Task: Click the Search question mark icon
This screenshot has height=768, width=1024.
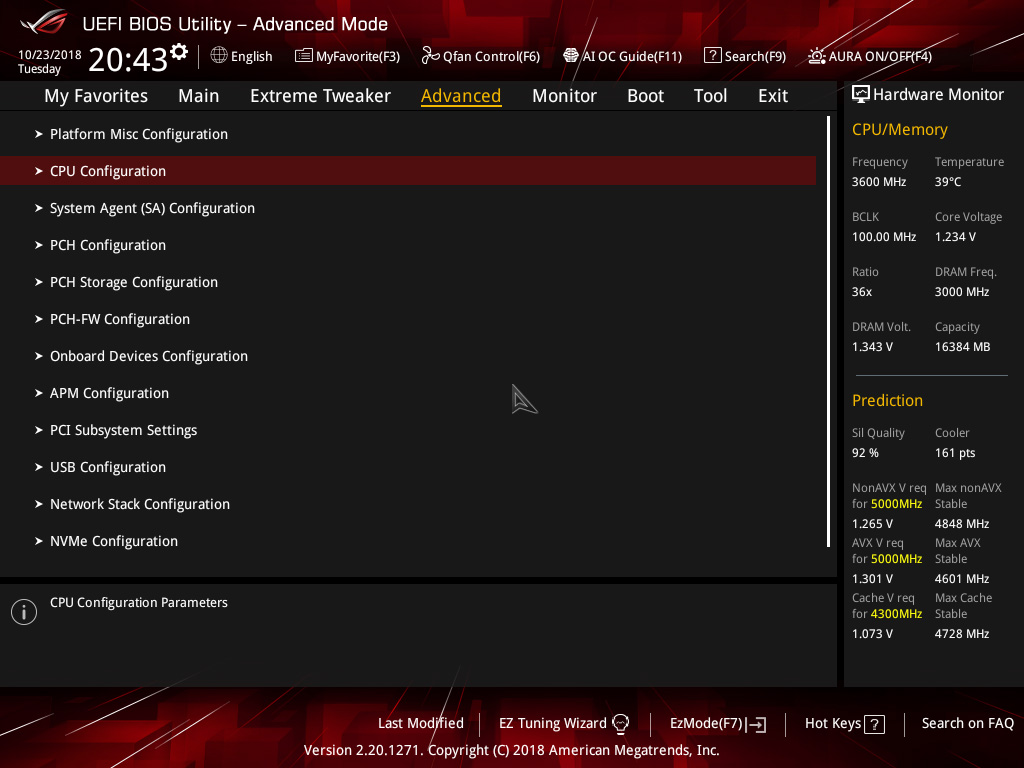Action: (712, 56)
